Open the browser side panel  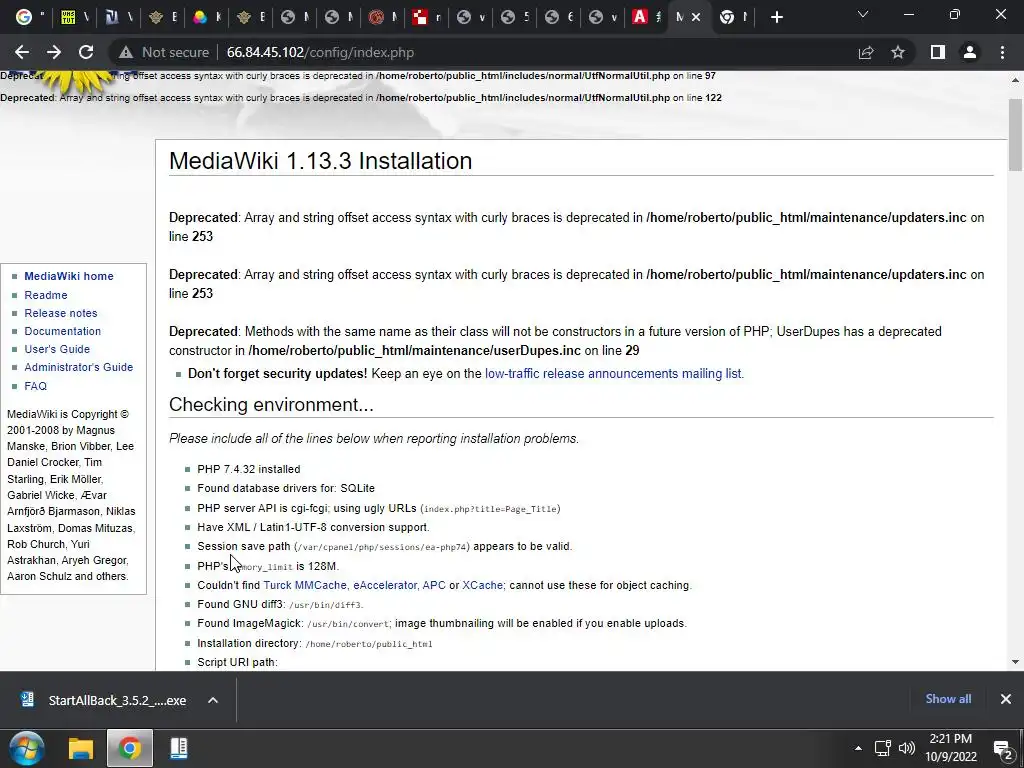pos(938,52)
